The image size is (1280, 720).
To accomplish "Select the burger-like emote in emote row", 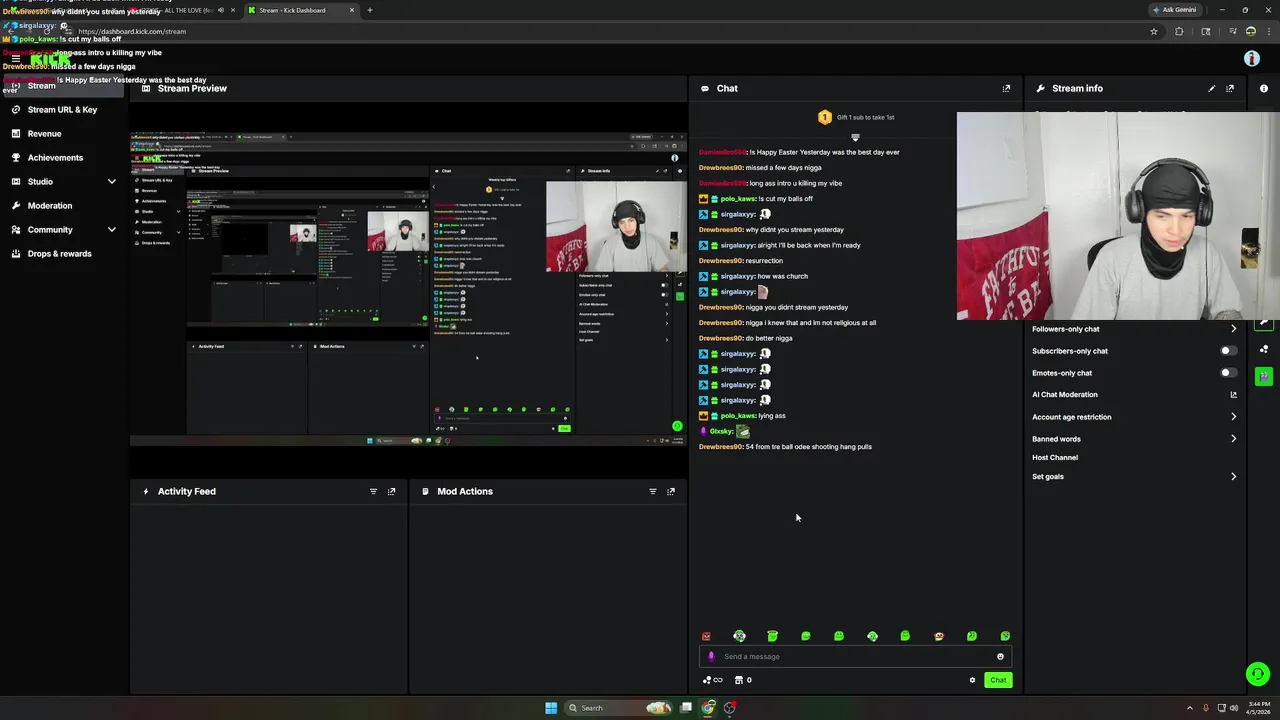I will [x=939, y=636].
